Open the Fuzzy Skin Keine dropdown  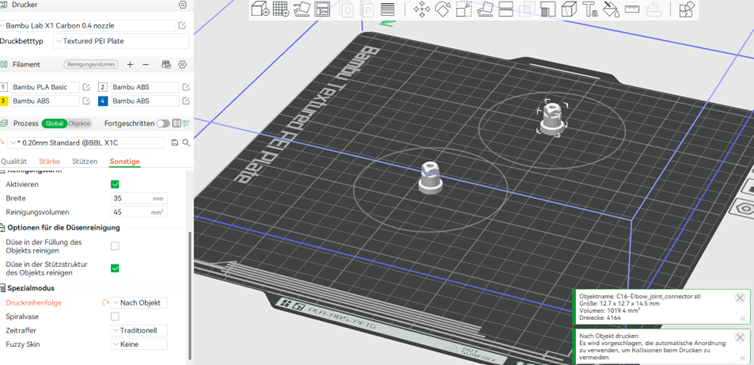(x=139, y=344)
